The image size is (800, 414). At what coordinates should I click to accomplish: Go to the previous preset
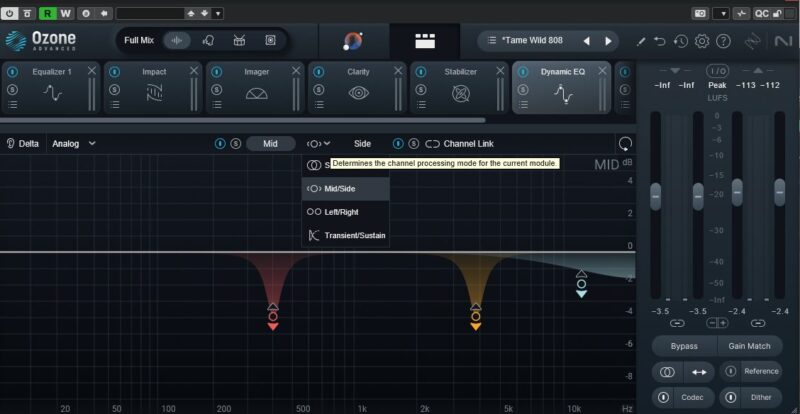587,41
